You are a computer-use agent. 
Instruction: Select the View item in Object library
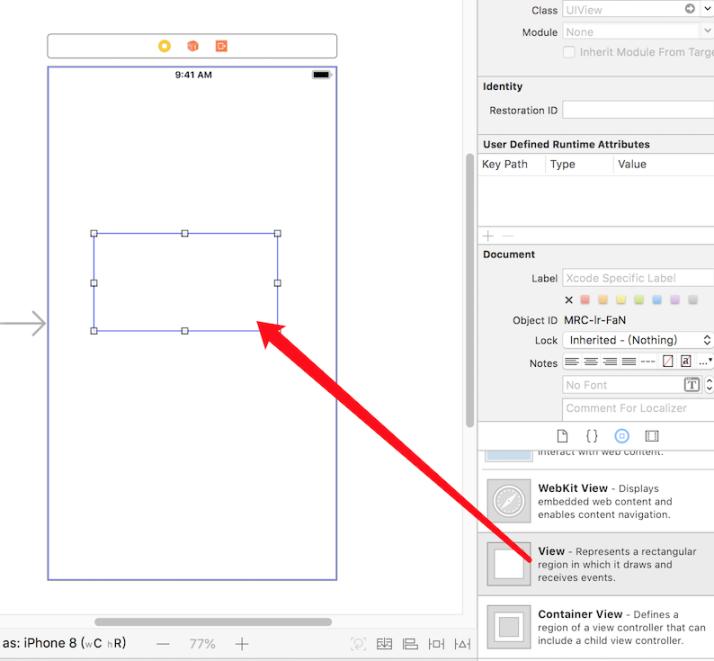pyautogui.click(x=598, y=564)
